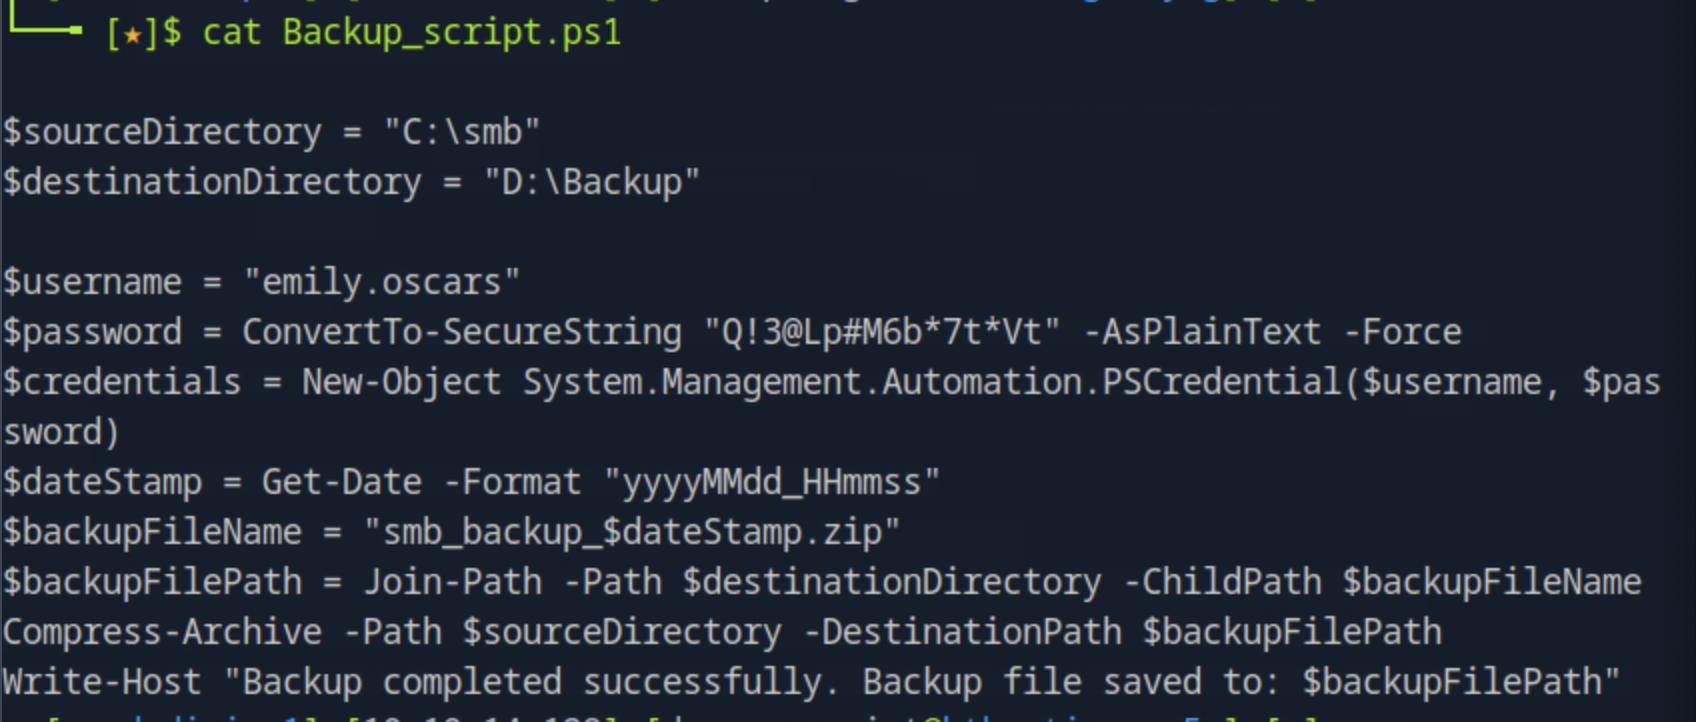This screenshot has width=1696, height=722.
Task: Click the Write-Host cmdlet
Action: pyautogui.click(x=101, y=682)
